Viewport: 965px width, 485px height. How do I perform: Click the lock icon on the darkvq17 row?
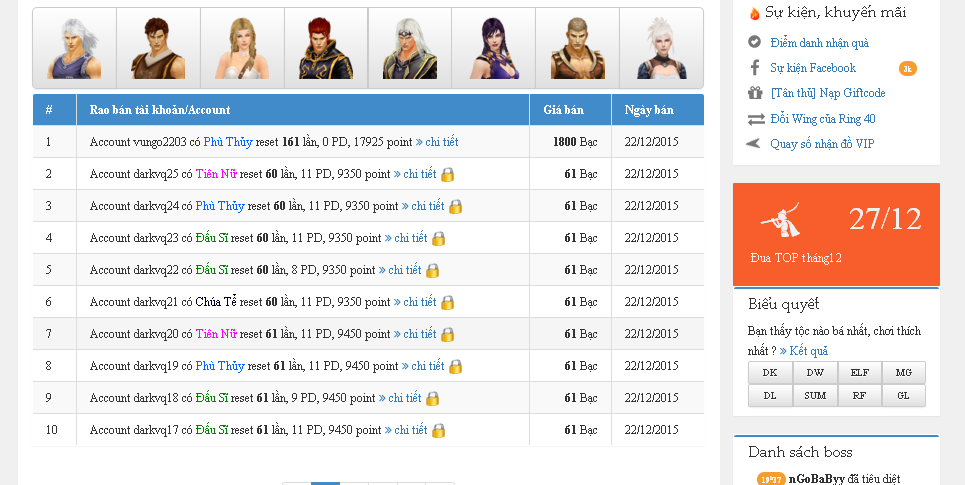438,430
